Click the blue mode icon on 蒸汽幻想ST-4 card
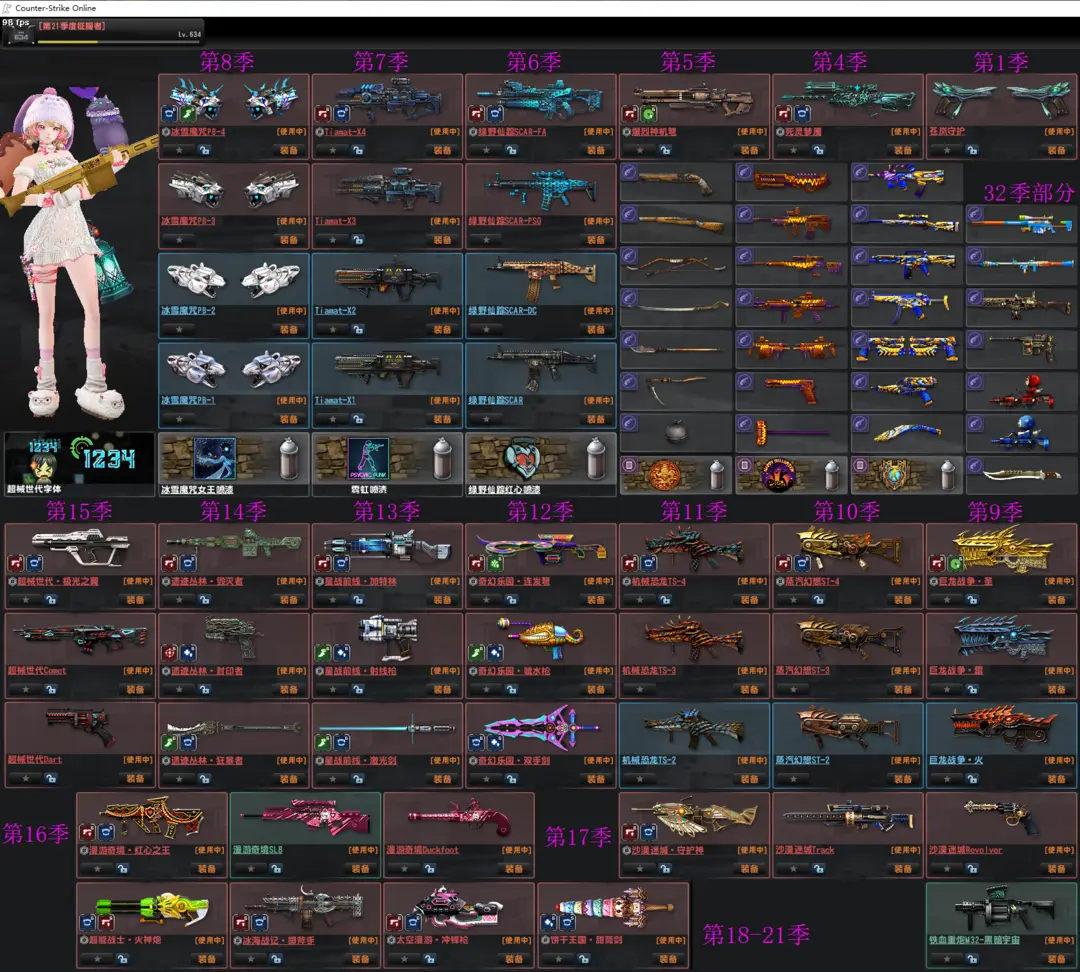Viewport: 1080px width, 972px height. click(802, 563)
